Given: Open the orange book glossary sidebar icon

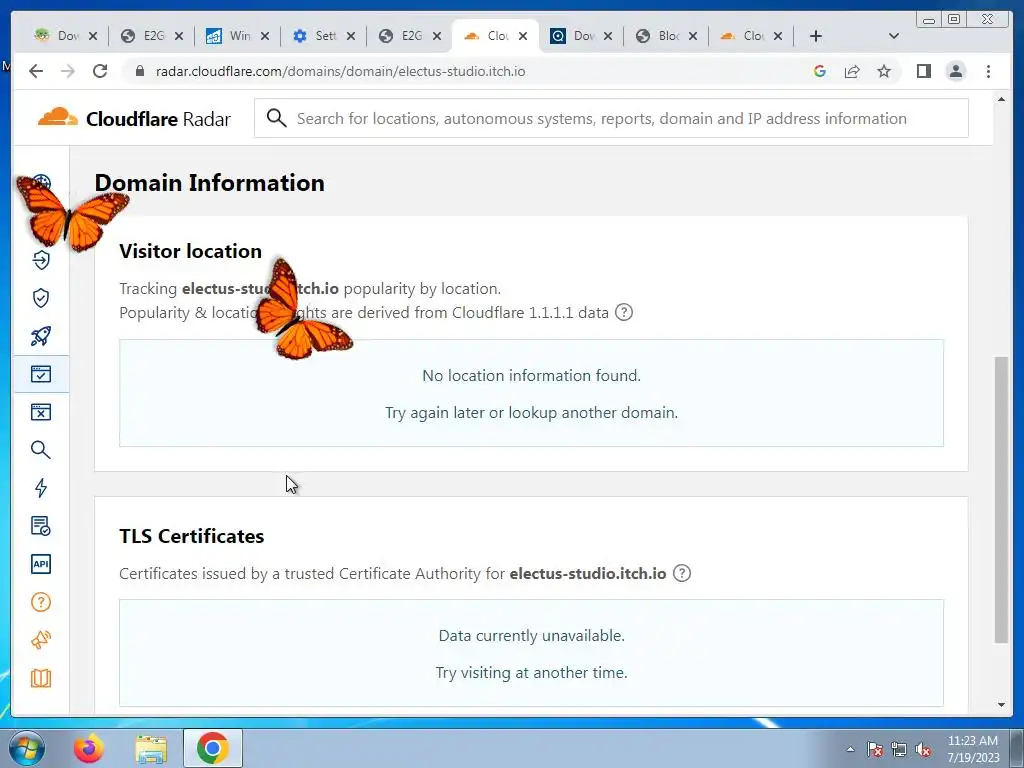Looking at the screenshot, I should pos(40,678).
